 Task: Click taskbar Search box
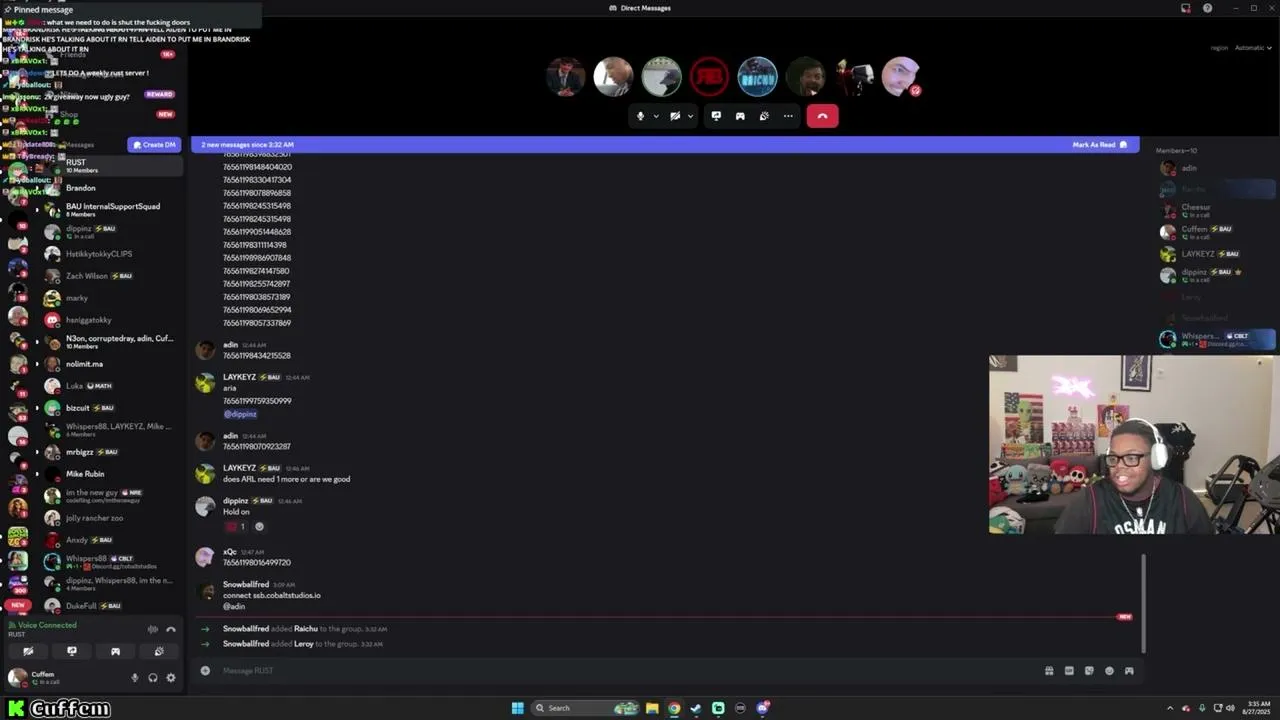pos(586,708)
